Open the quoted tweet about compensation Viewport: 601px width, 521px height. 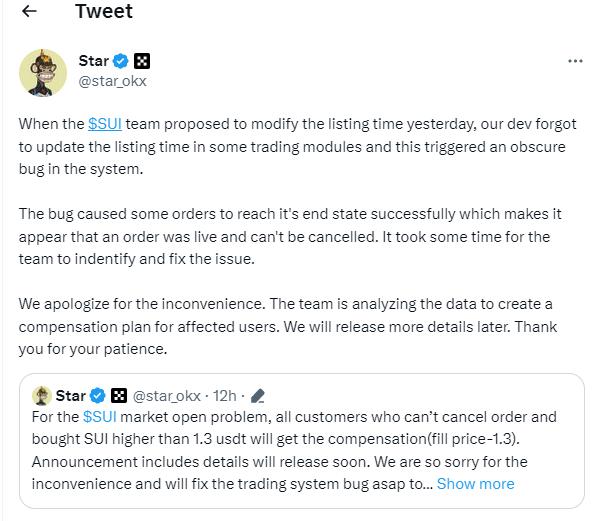click(x=300, y=450)
